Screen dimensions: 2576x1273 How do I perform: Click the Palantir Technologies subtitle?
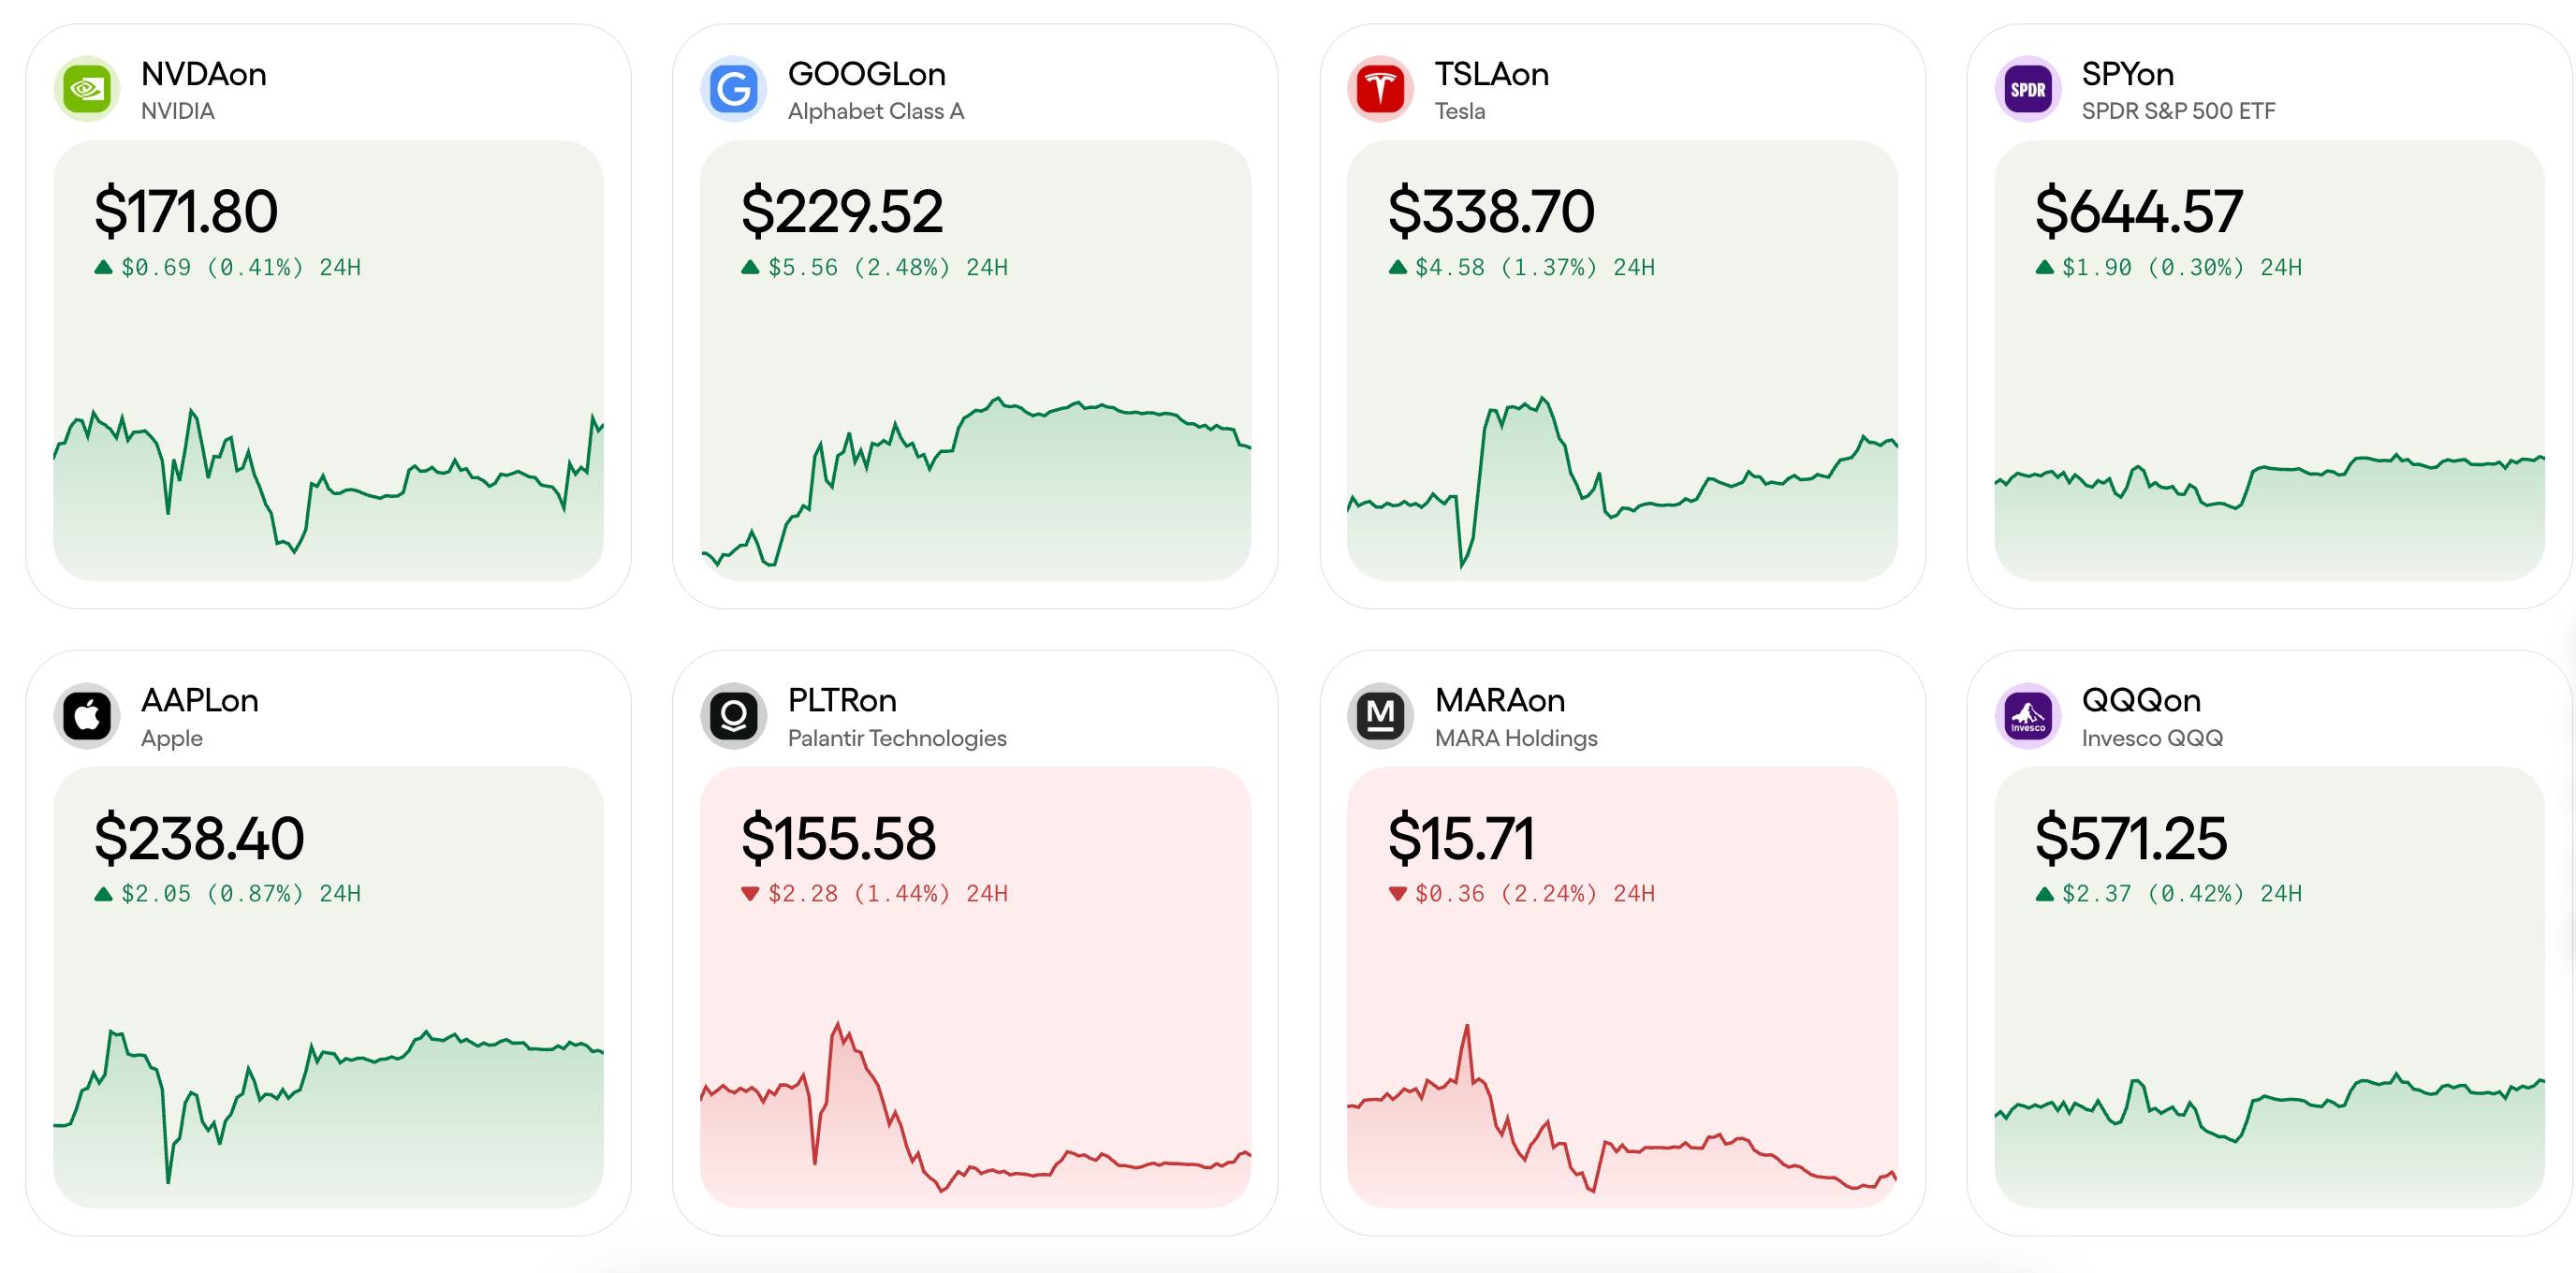896,738
